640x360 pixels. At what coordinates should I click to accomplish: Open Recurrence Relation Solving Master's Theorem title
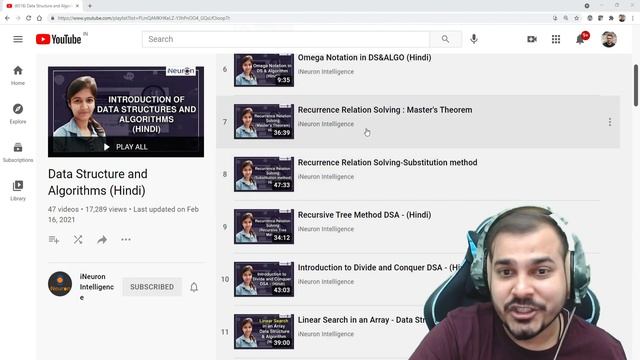click(x=385, y=110)
